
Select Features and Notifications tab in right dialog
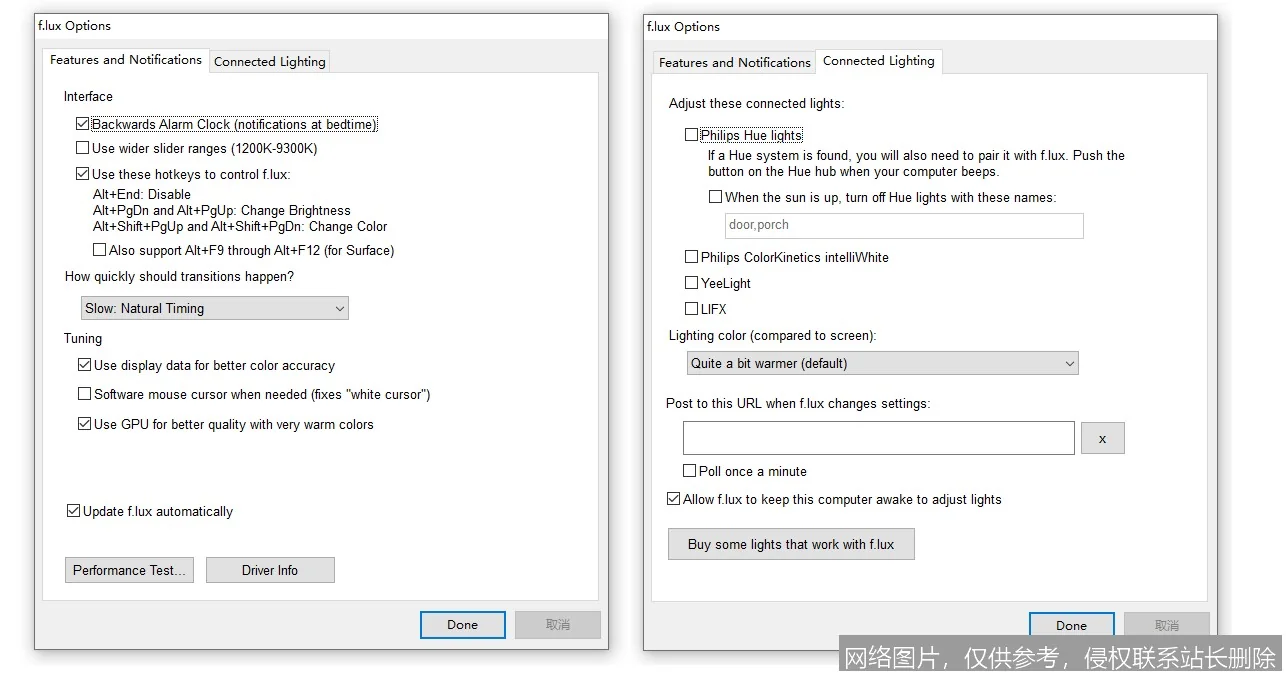(x=734, y=62)
